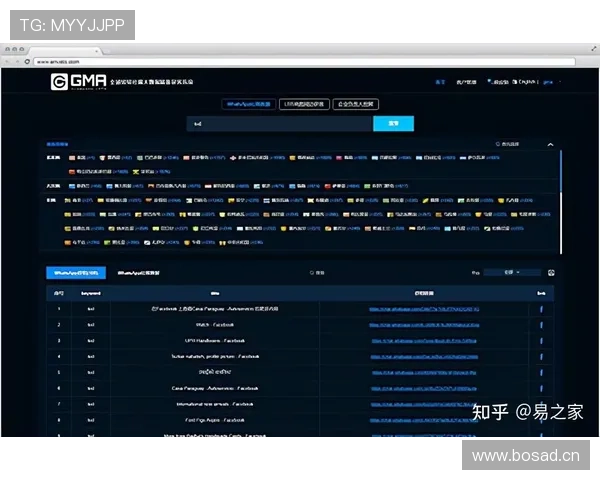The image size is (600, 480).
Task: Collapse the country filter panel with chevron
Action: [x=550, y=145]
